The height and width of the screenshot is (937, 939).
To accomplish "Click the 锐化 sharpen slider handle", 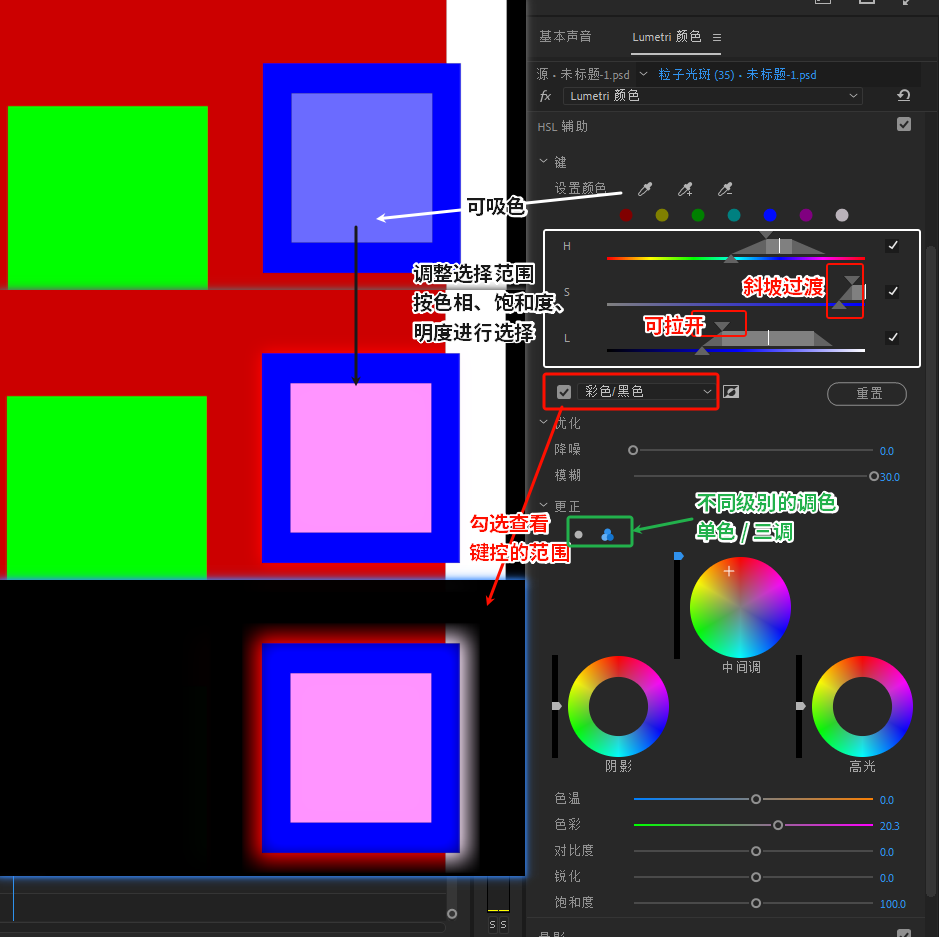I will point(756,877).
